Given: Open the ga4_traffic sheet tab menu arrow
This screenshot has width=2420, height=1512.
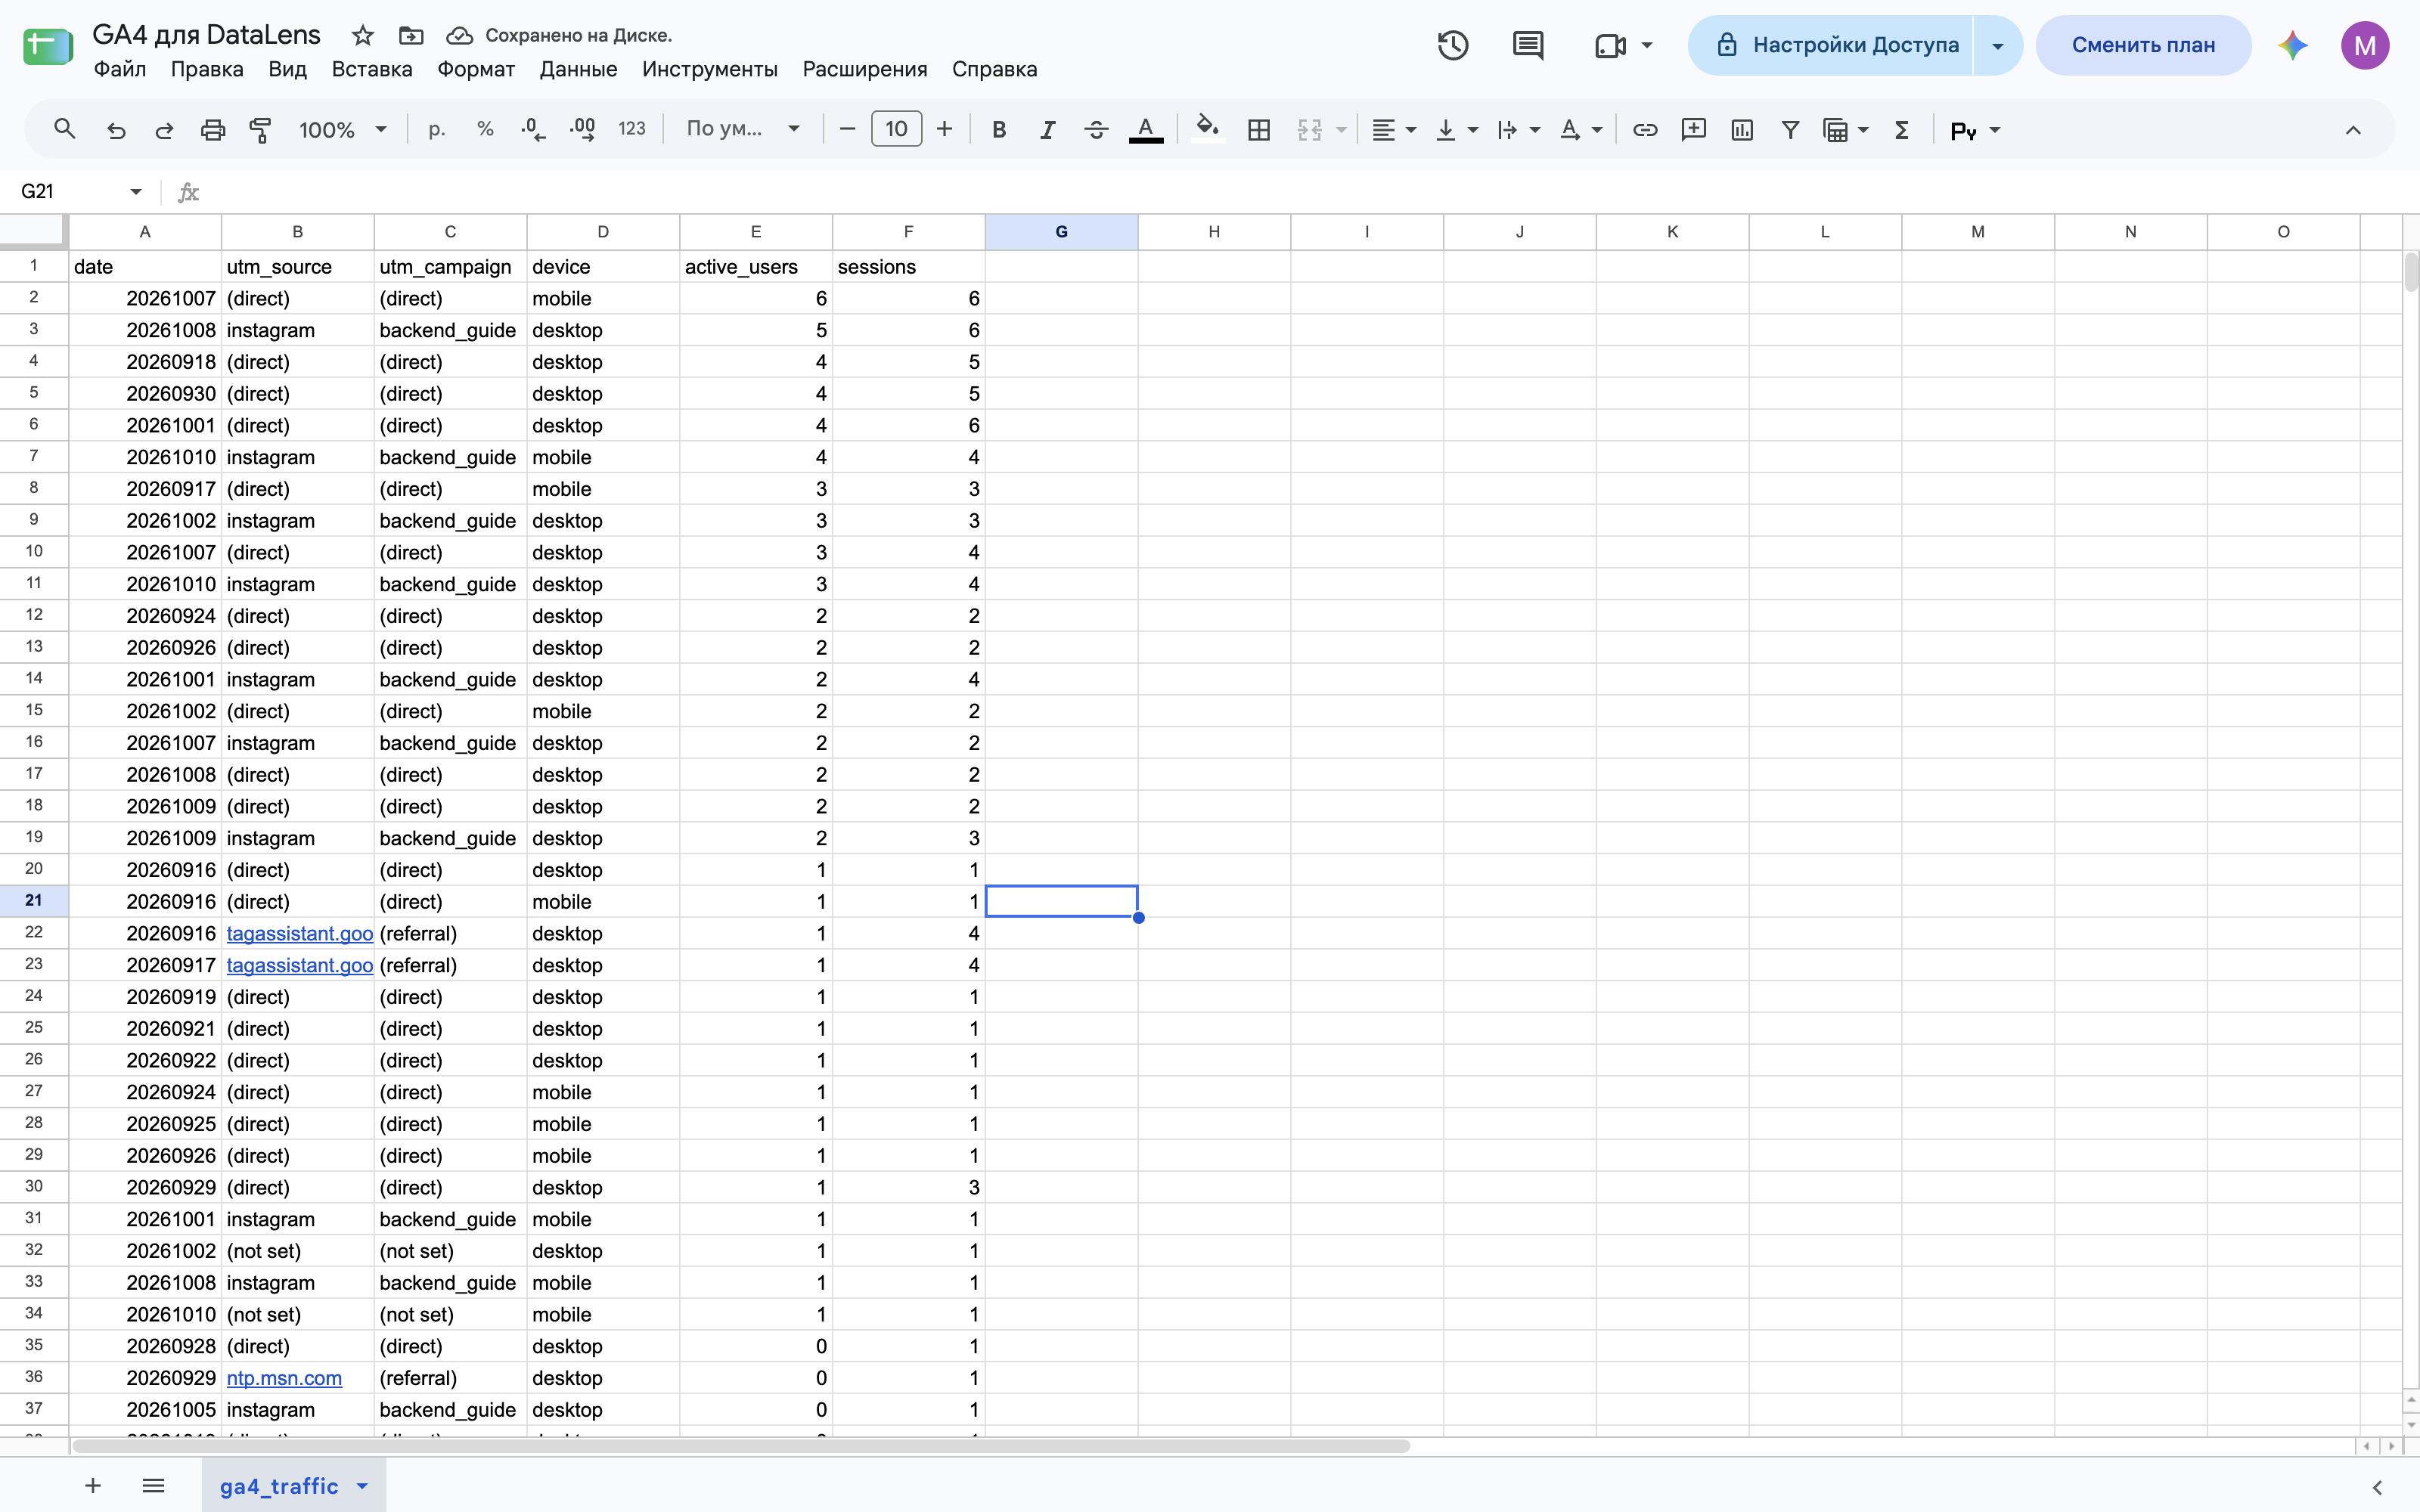Looking at the screenshot, I should coord(362,1486).
